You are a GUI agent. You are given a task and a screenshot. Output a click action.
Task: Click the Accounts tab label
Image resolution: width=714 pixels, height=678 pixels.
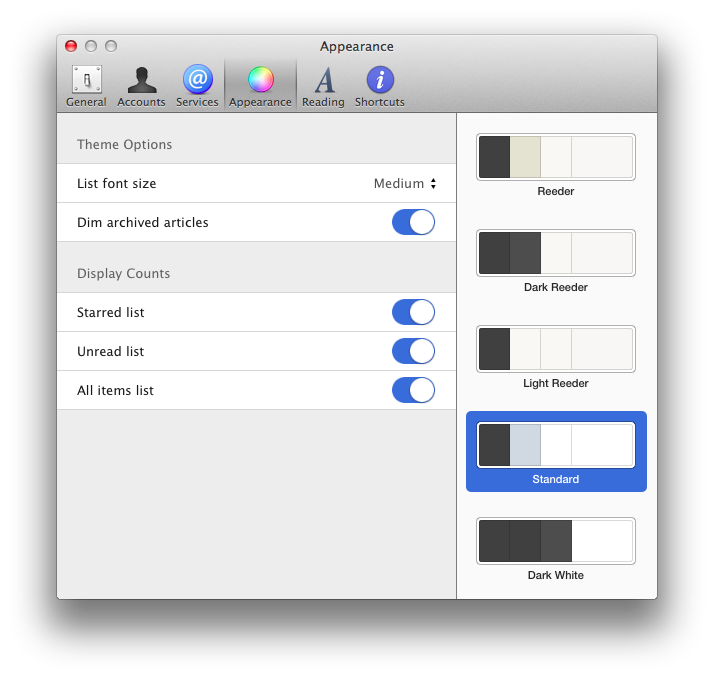[141, 102]
